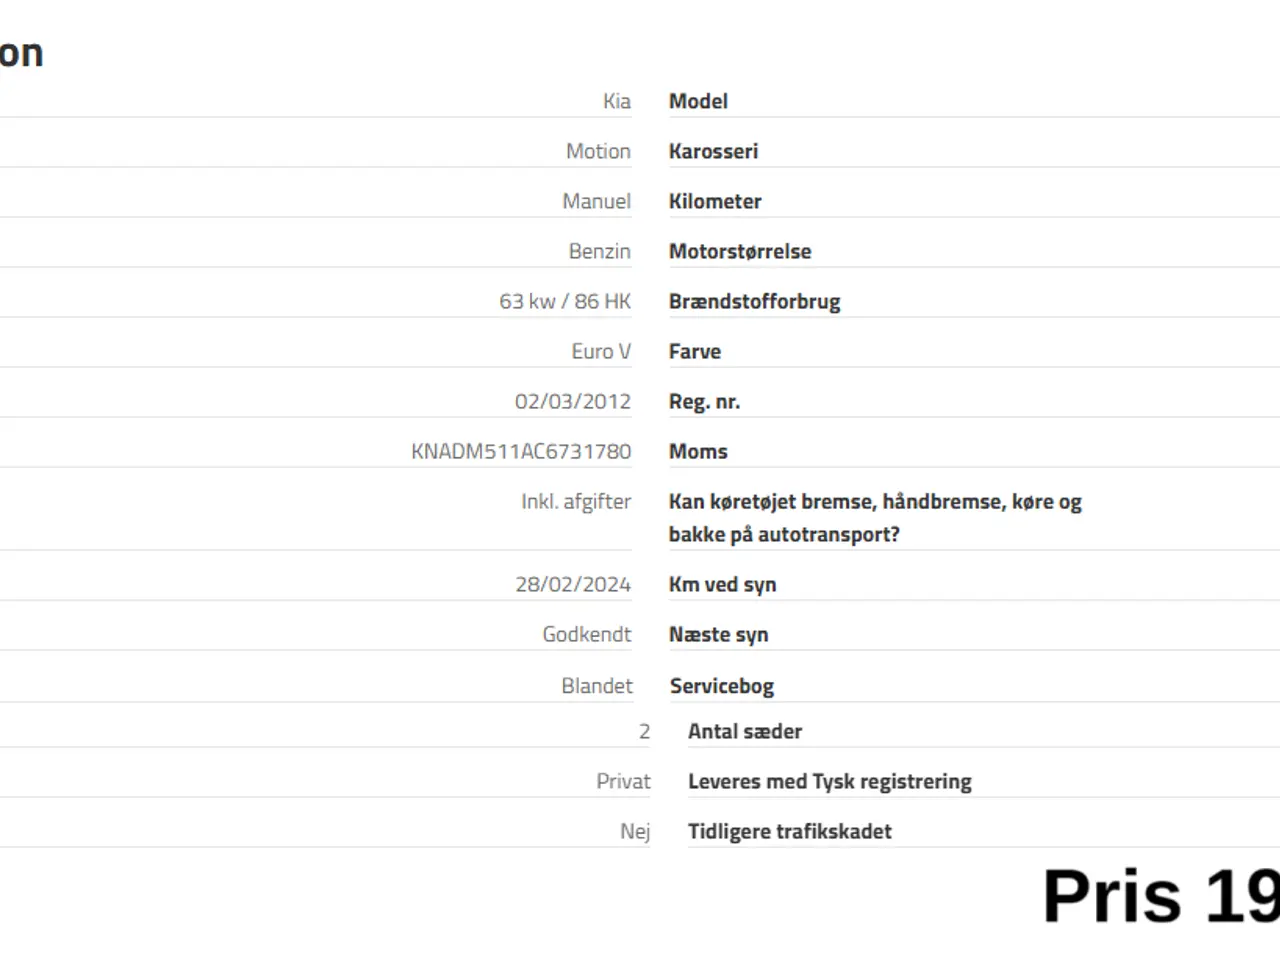Select the Moms label
The height and width of the screenshot is (960, 1280).
coord(698,451)
